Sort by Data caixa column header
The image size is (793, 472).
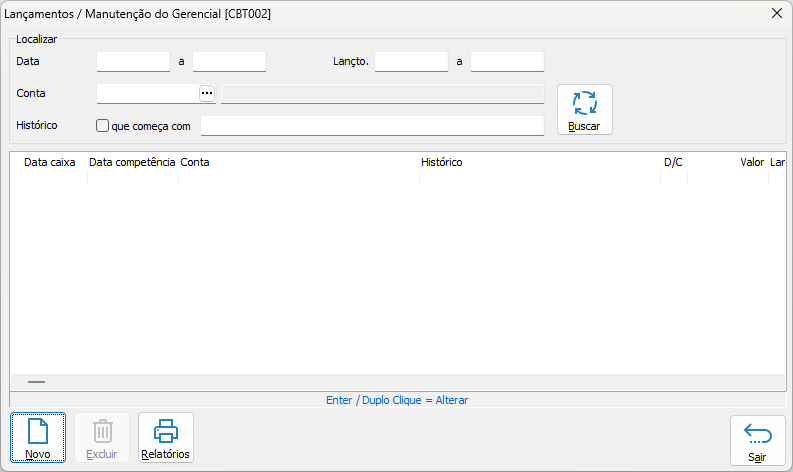49,162
